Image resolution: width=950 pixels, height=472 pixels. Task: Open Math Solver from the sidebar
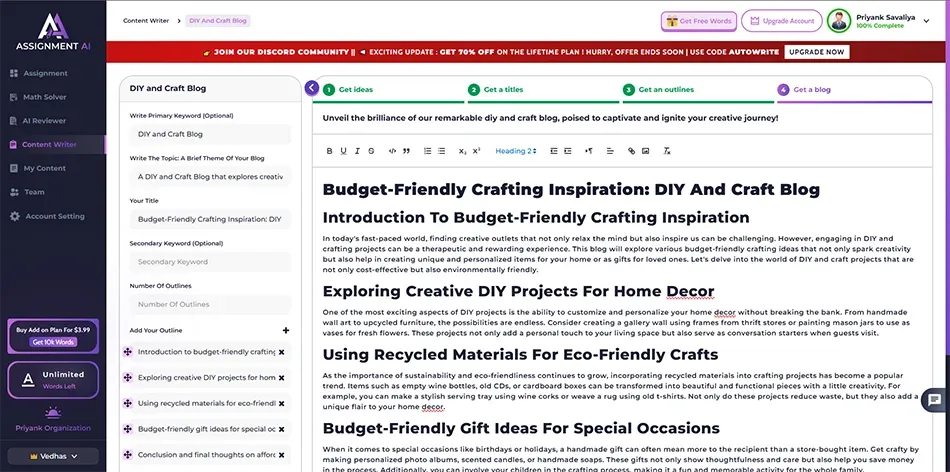click(45, 97)
